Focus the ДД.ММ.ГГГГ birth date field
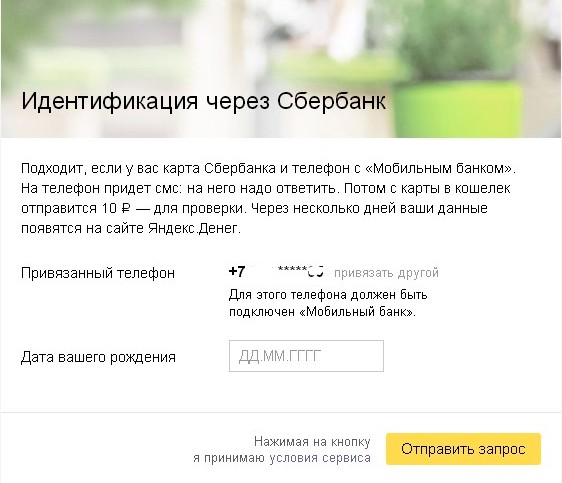 point(306,356)
